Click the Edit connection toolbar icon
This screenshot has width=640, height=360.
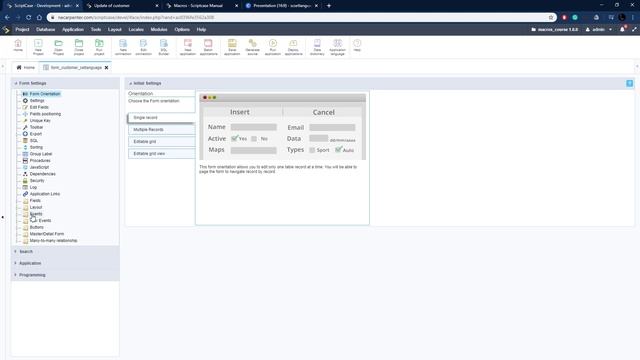[x=143, y=47]
